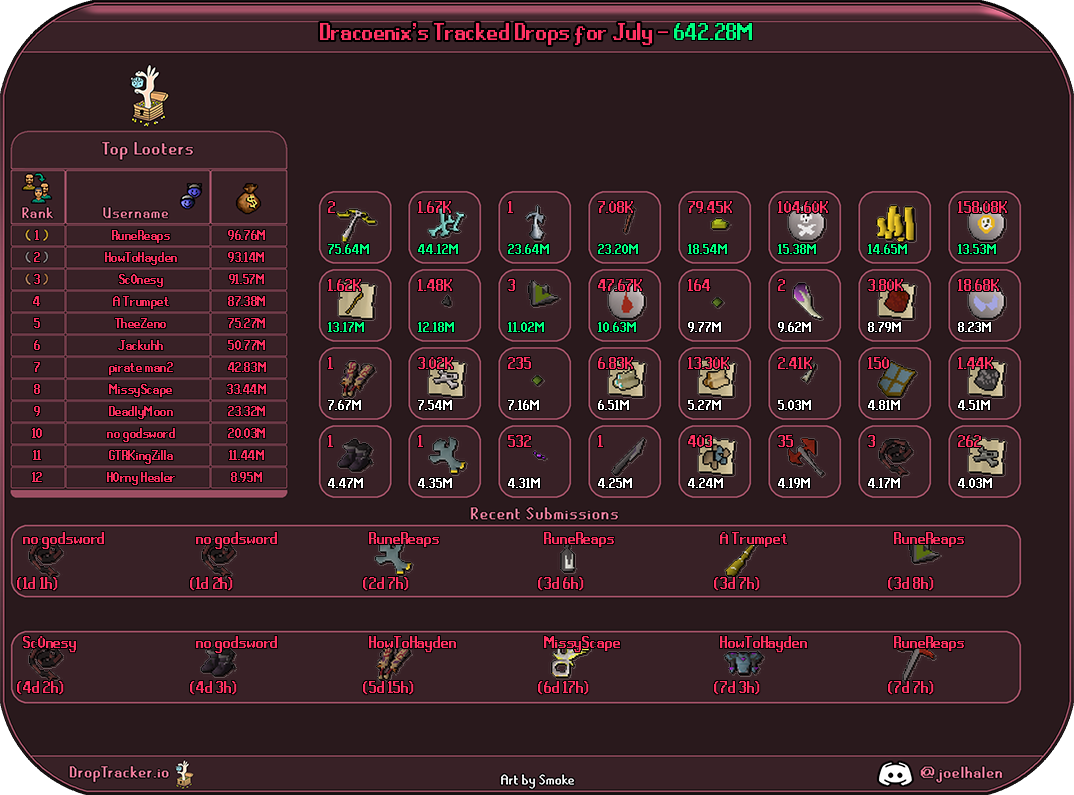Select the blood rune tile worth 10.63M
This screenshot has width=1074, height=795.
[x=625, y=305]
